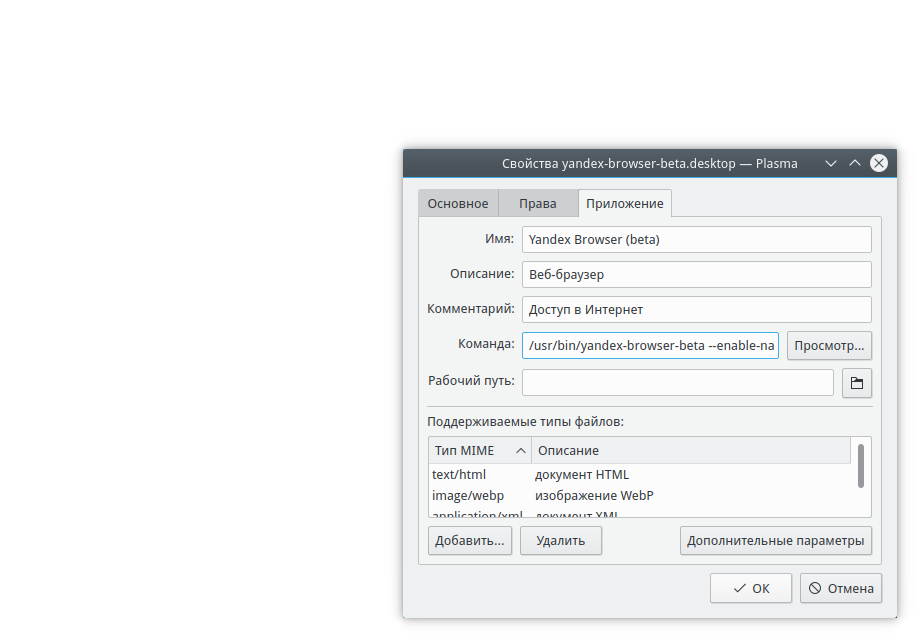Maximize the Plasma properties window
This screenshot has height=638, width=917.
click(x=854, y=163)
